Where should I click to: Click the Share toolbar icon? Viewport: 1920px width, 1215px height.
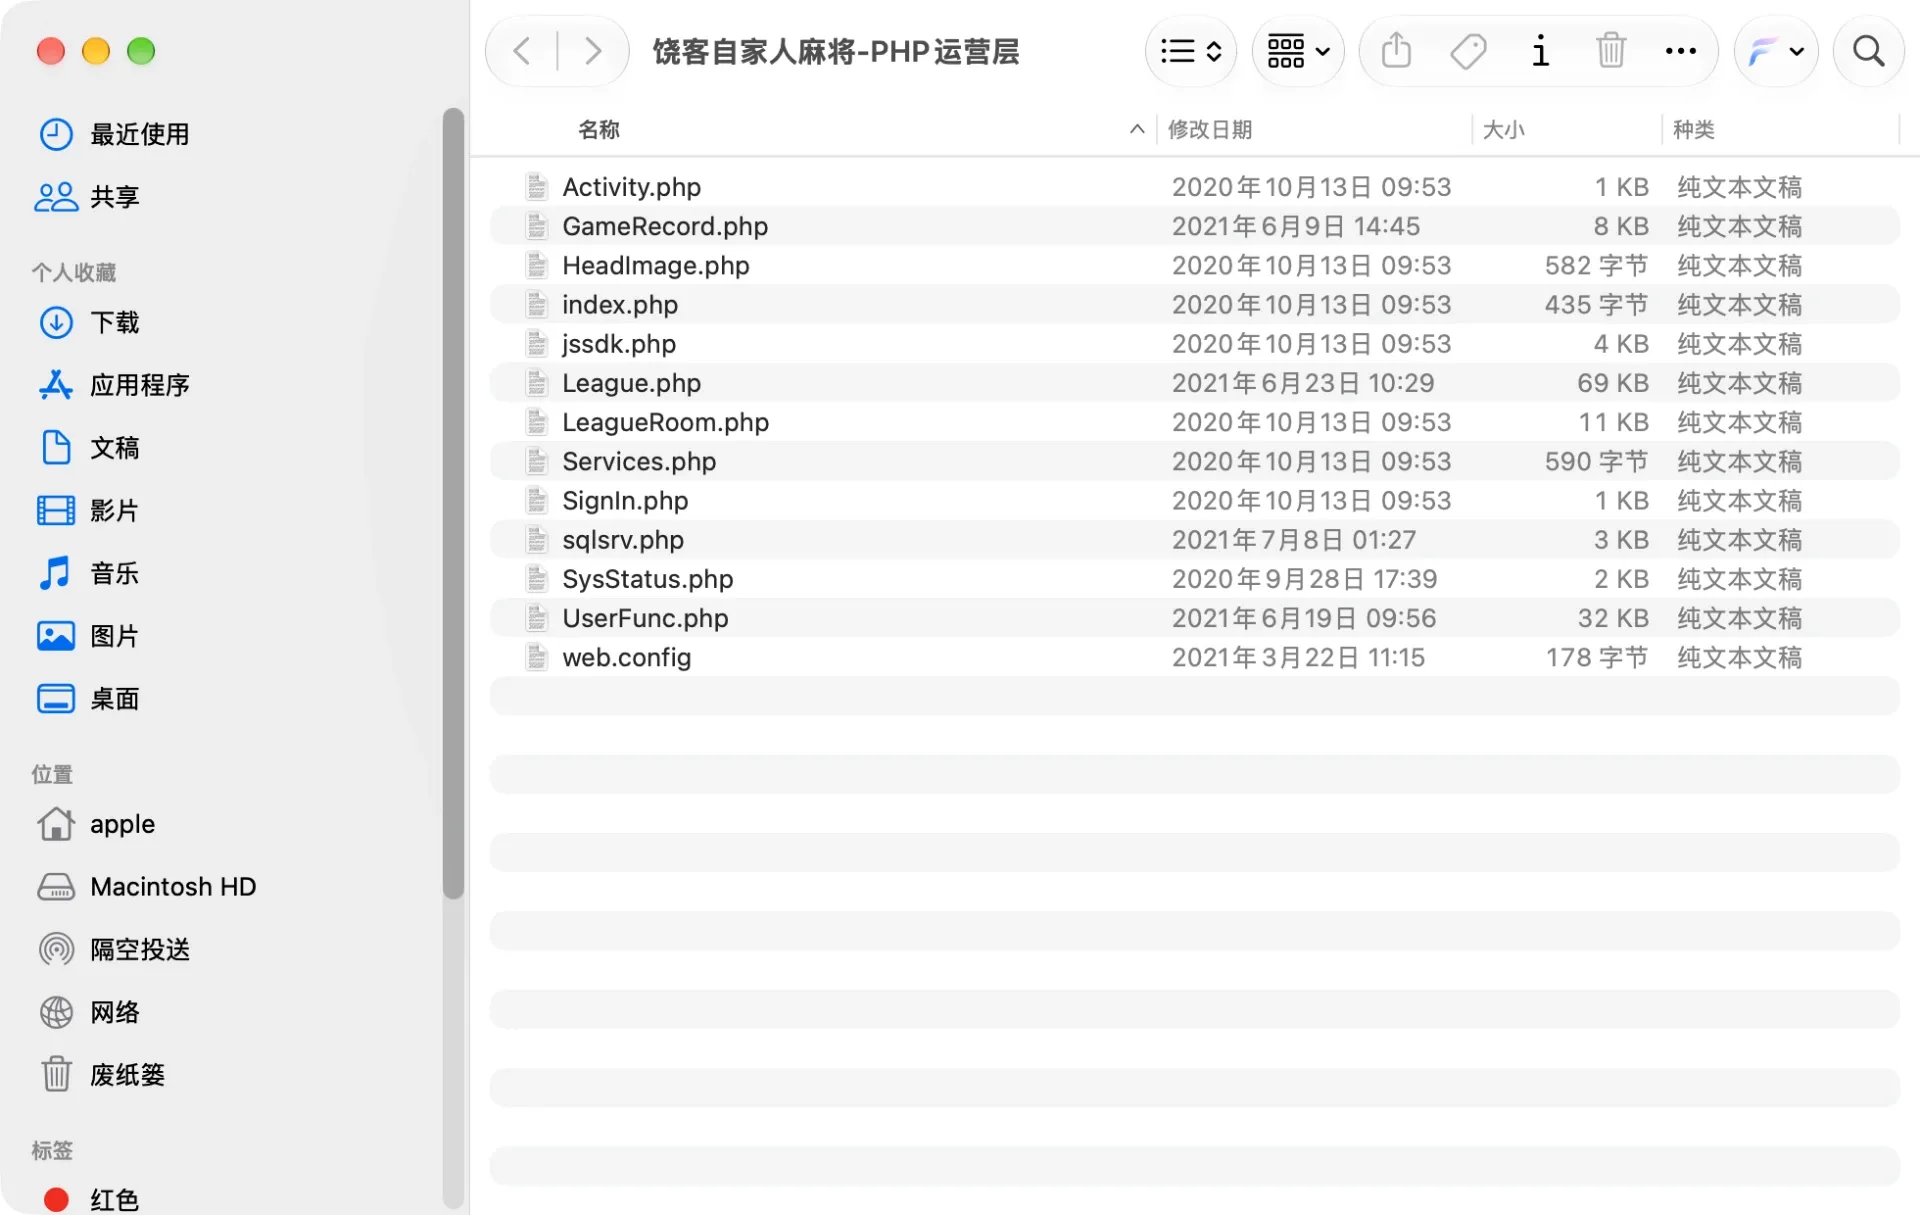(x=1396, y=51)
